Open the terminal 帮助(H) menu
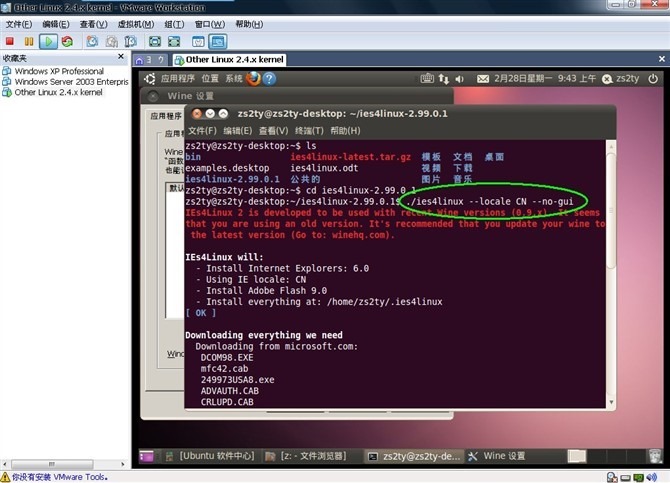The height and width of the screenshot is (483, 670). [345, 131]
